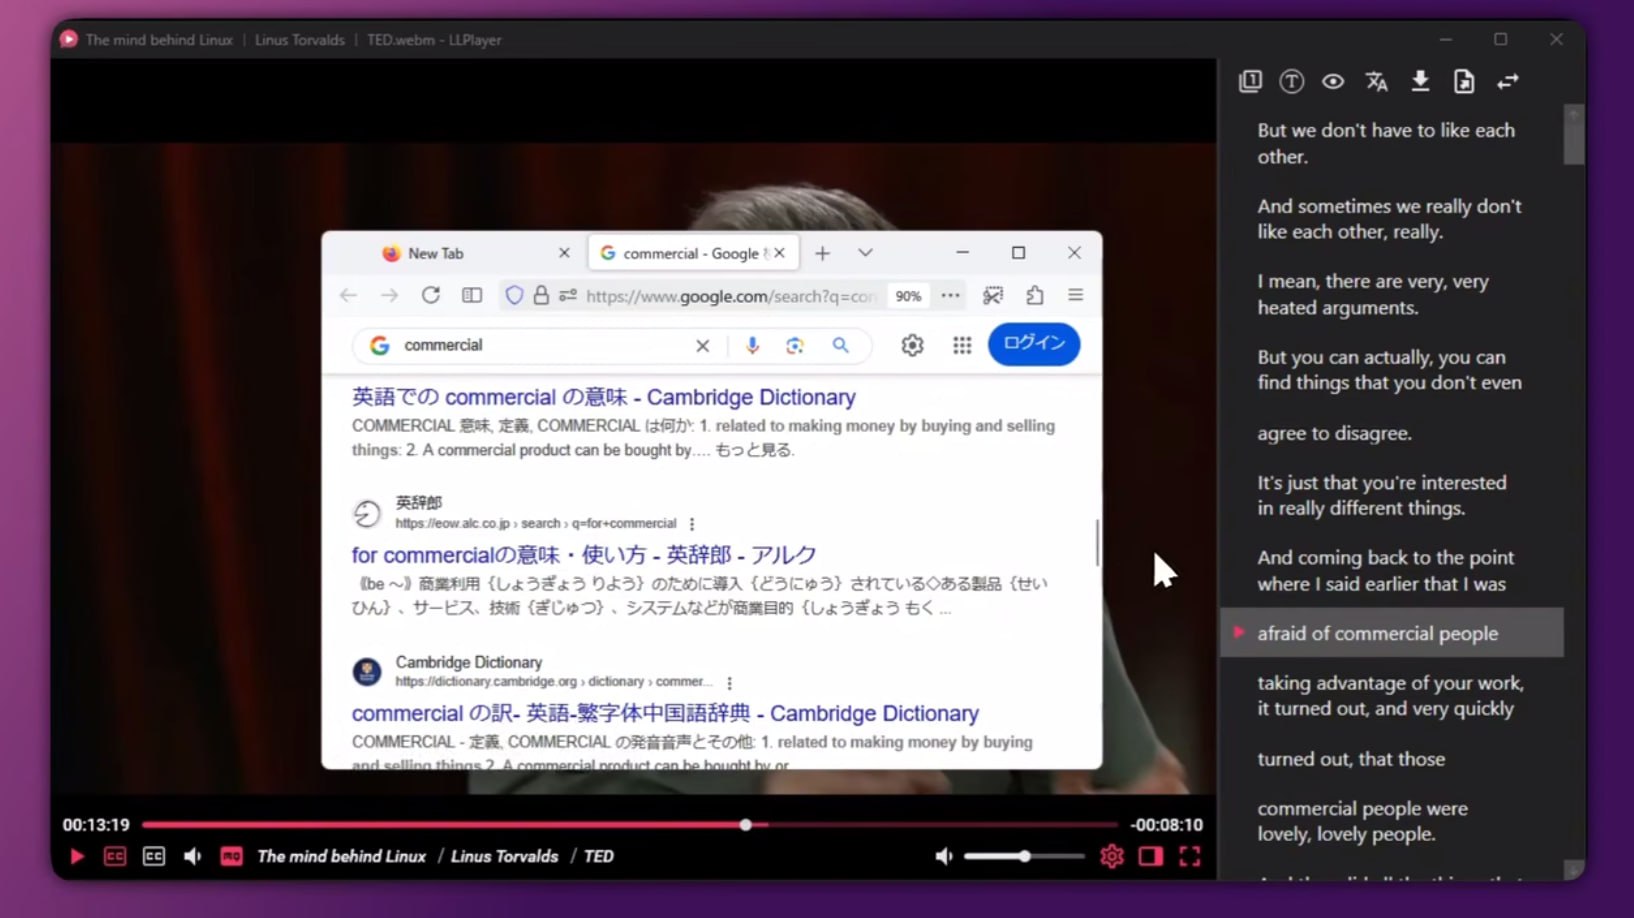Open the browser hamburger menu
This screenshot has height=918, width=1634.
click(1075, 295)
